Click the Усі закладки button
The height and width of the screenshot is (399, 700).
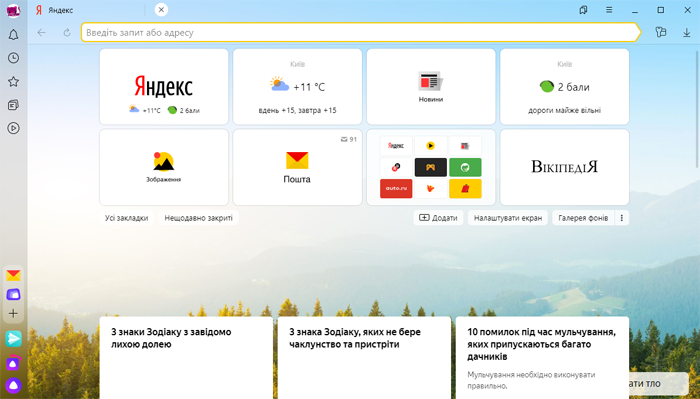(126, 218)
